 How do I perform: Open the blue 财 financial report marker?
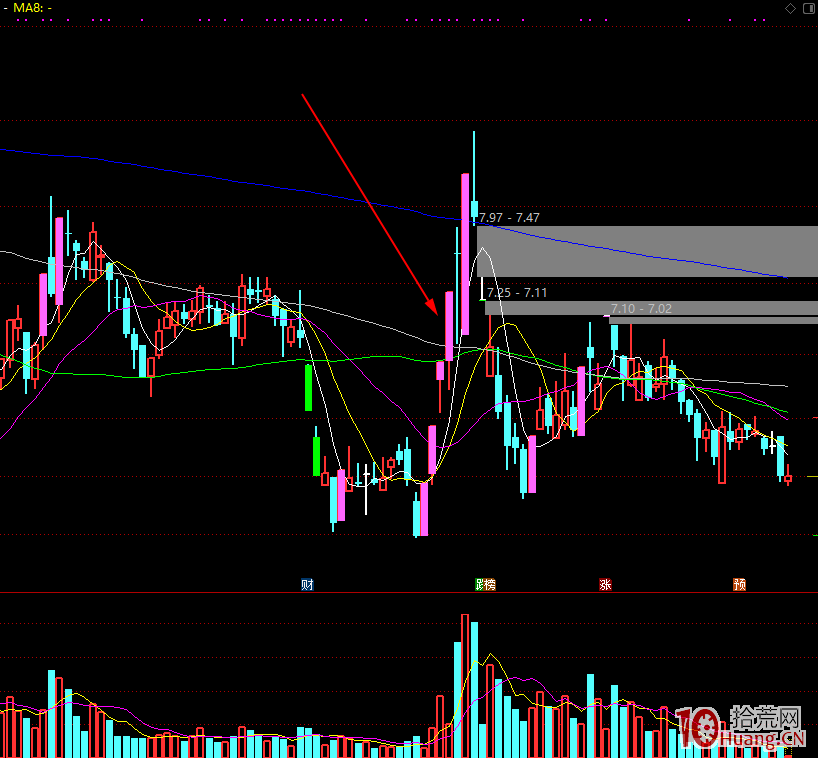(307, 584)
